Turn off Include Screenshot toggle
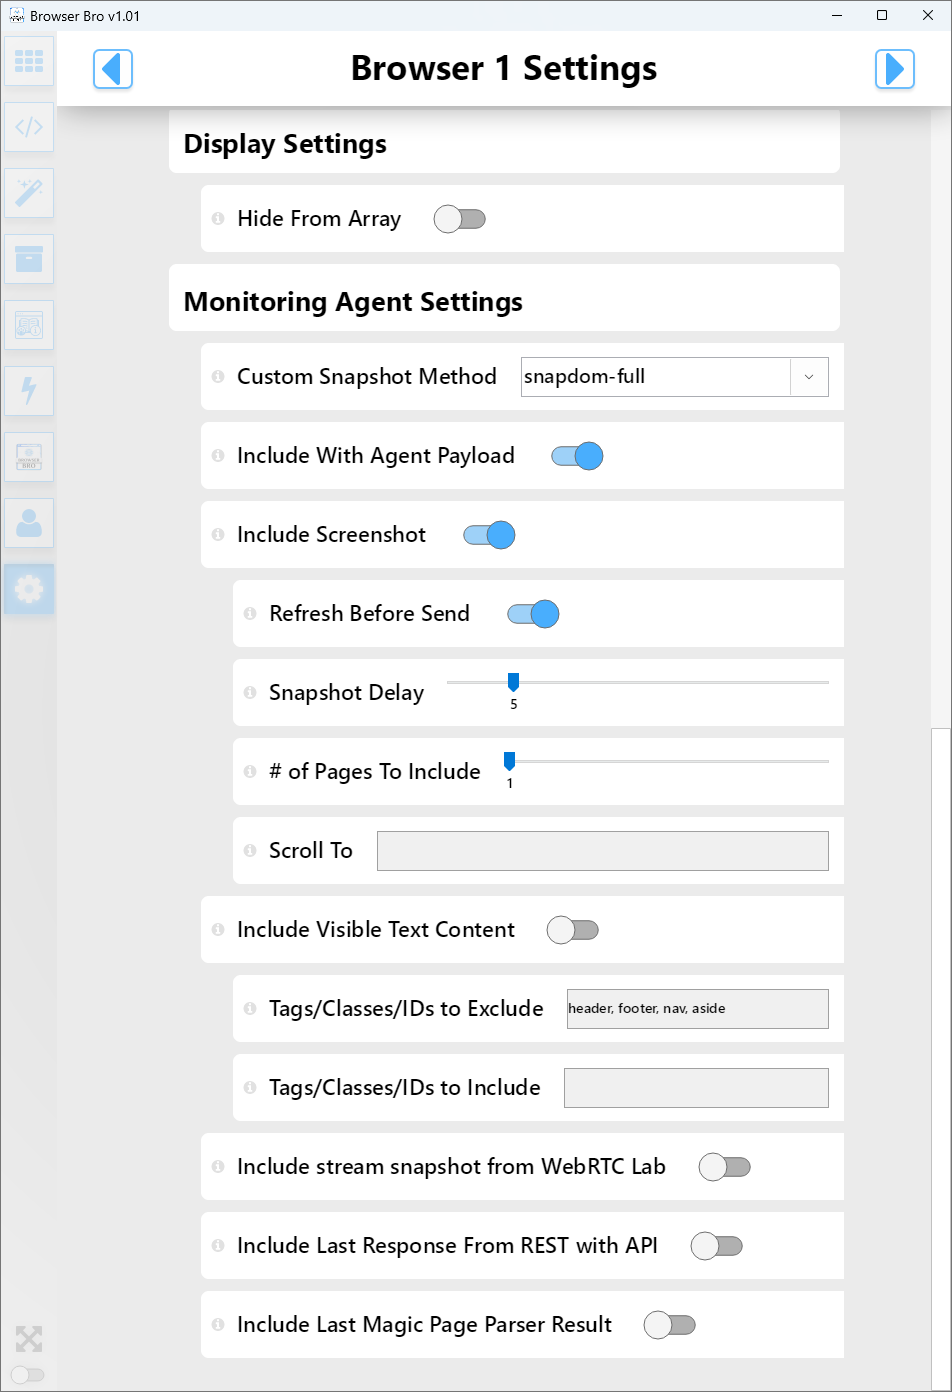This screenshot has height=1392, width=952. (489, 535)
